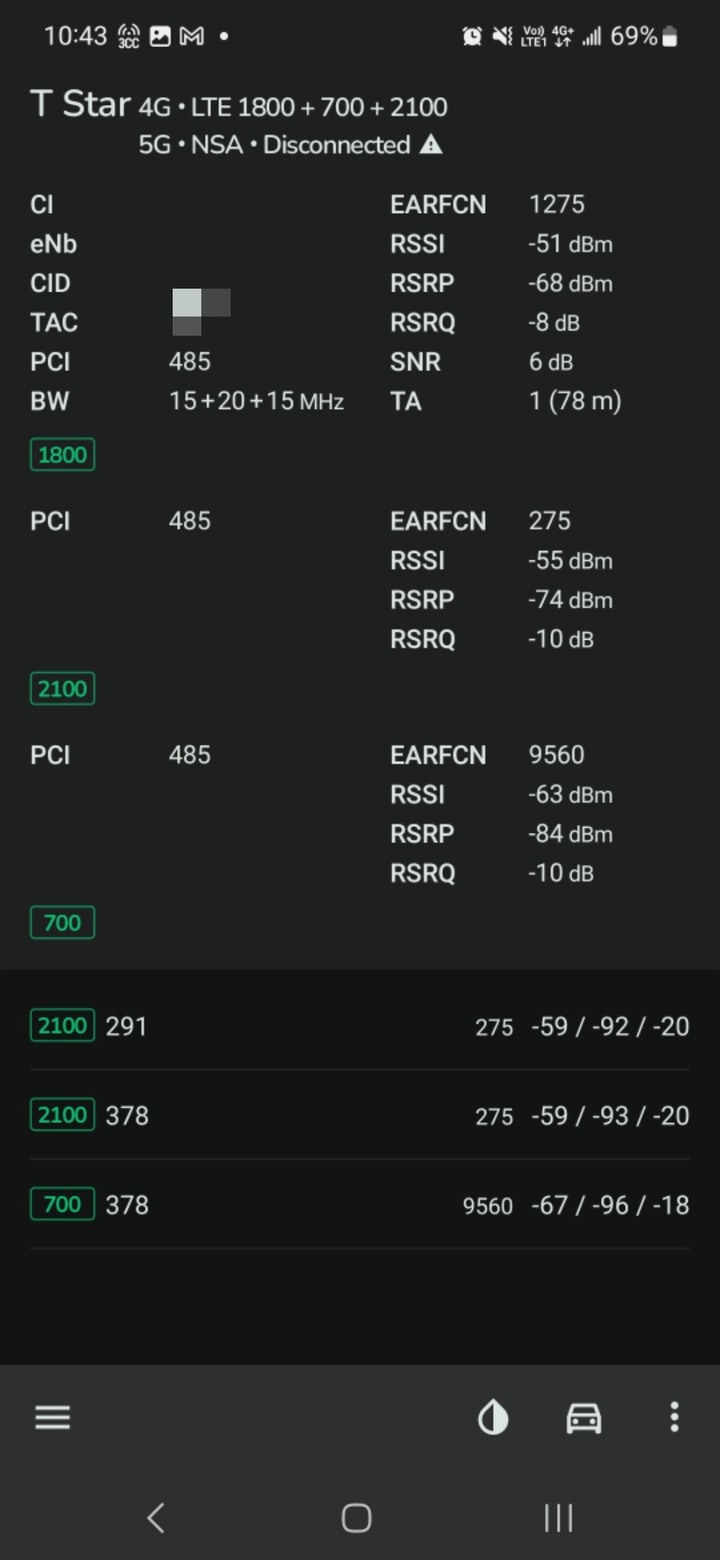Select neighbor cell 2100 with PCI 378
The image size is (720, 1560).
[x=360, y=1115]
